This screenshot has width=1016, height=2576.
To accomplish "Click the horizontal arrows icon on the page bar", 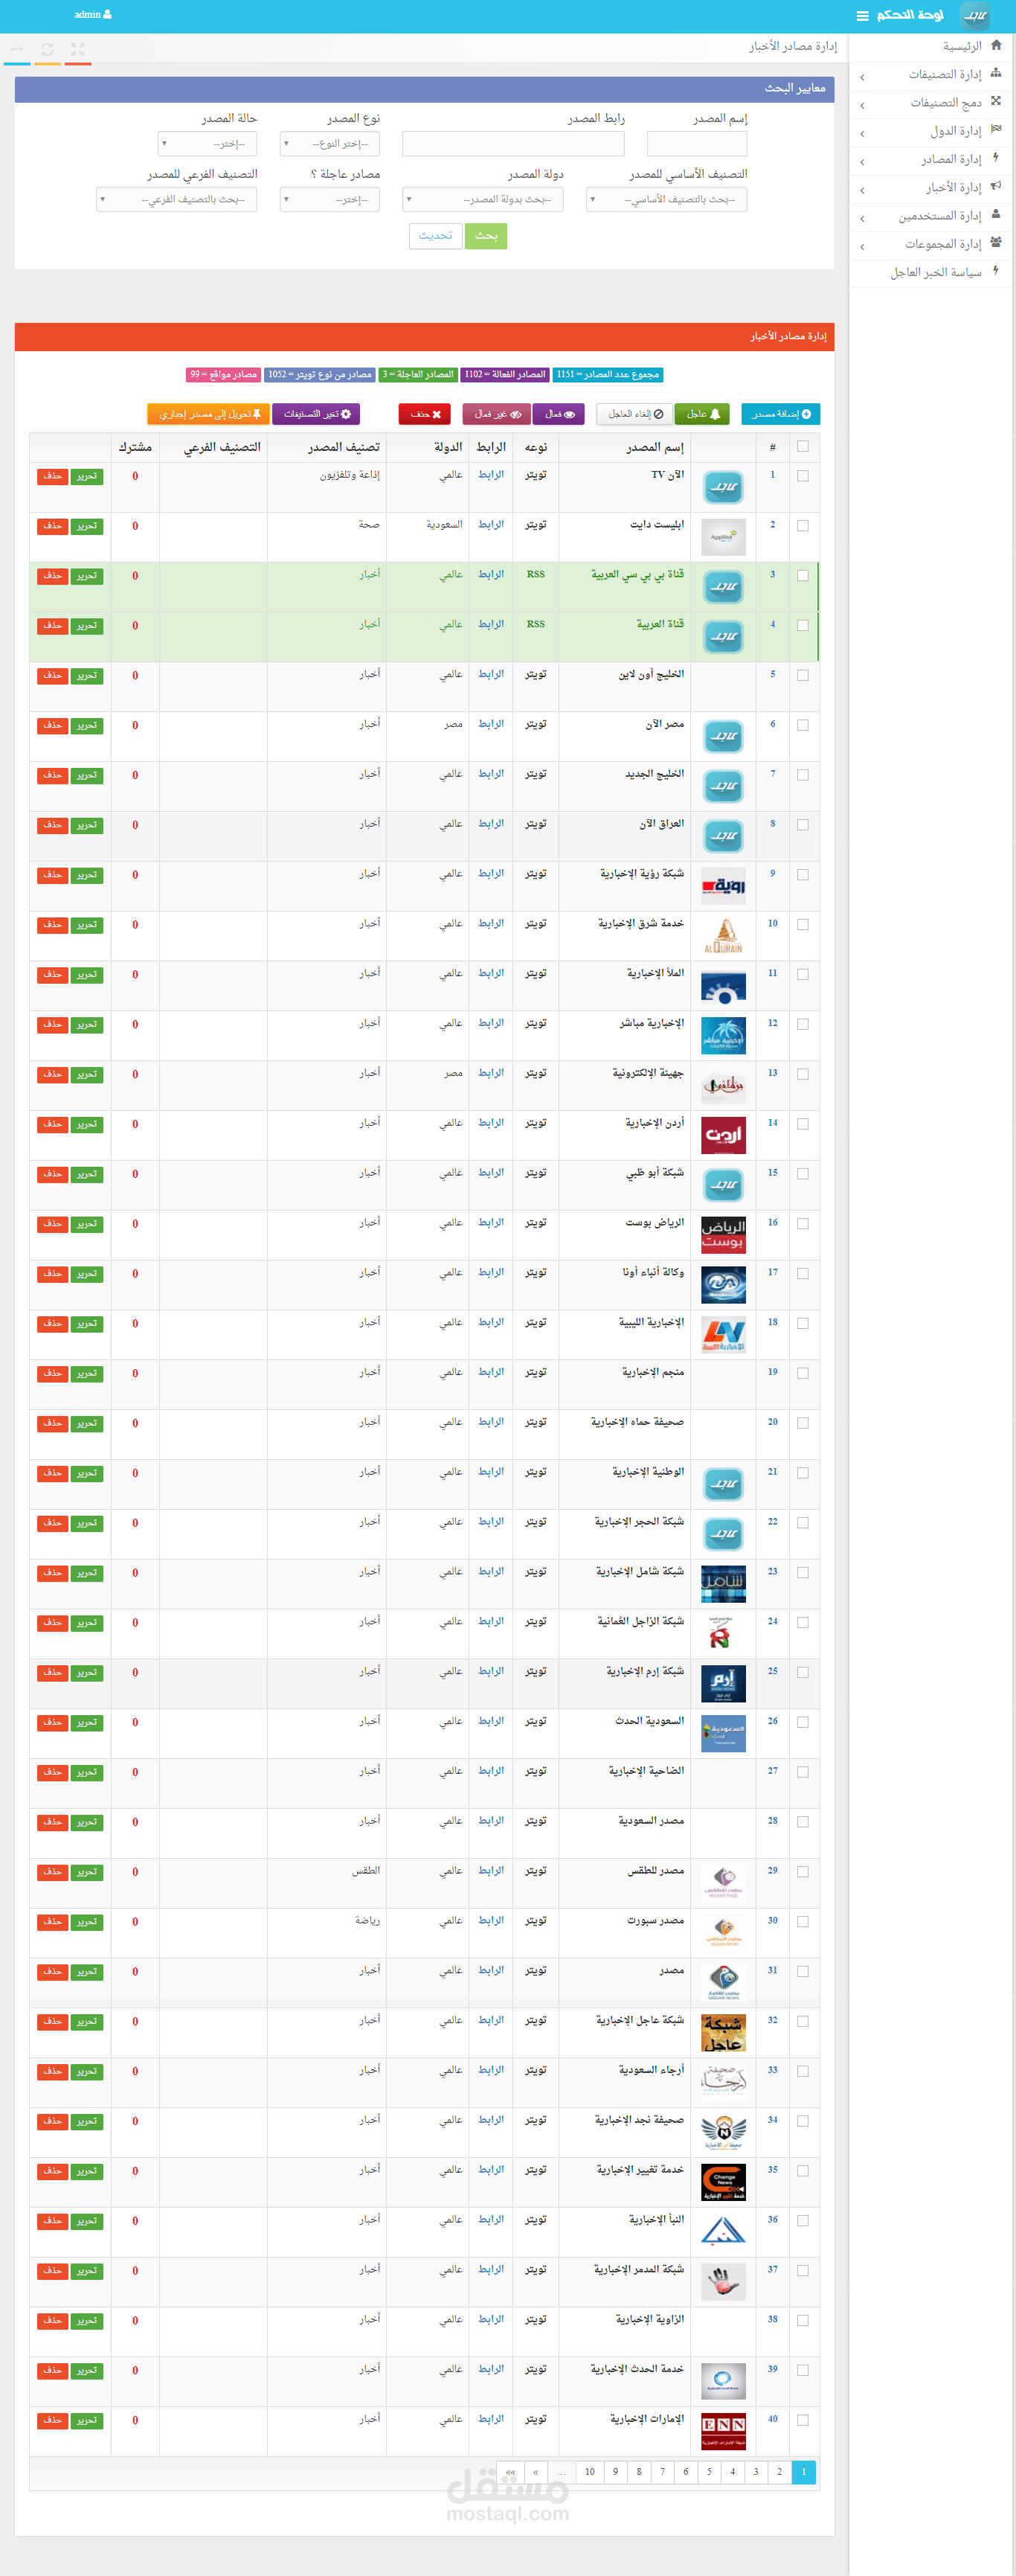I will (x=17, y=49).
